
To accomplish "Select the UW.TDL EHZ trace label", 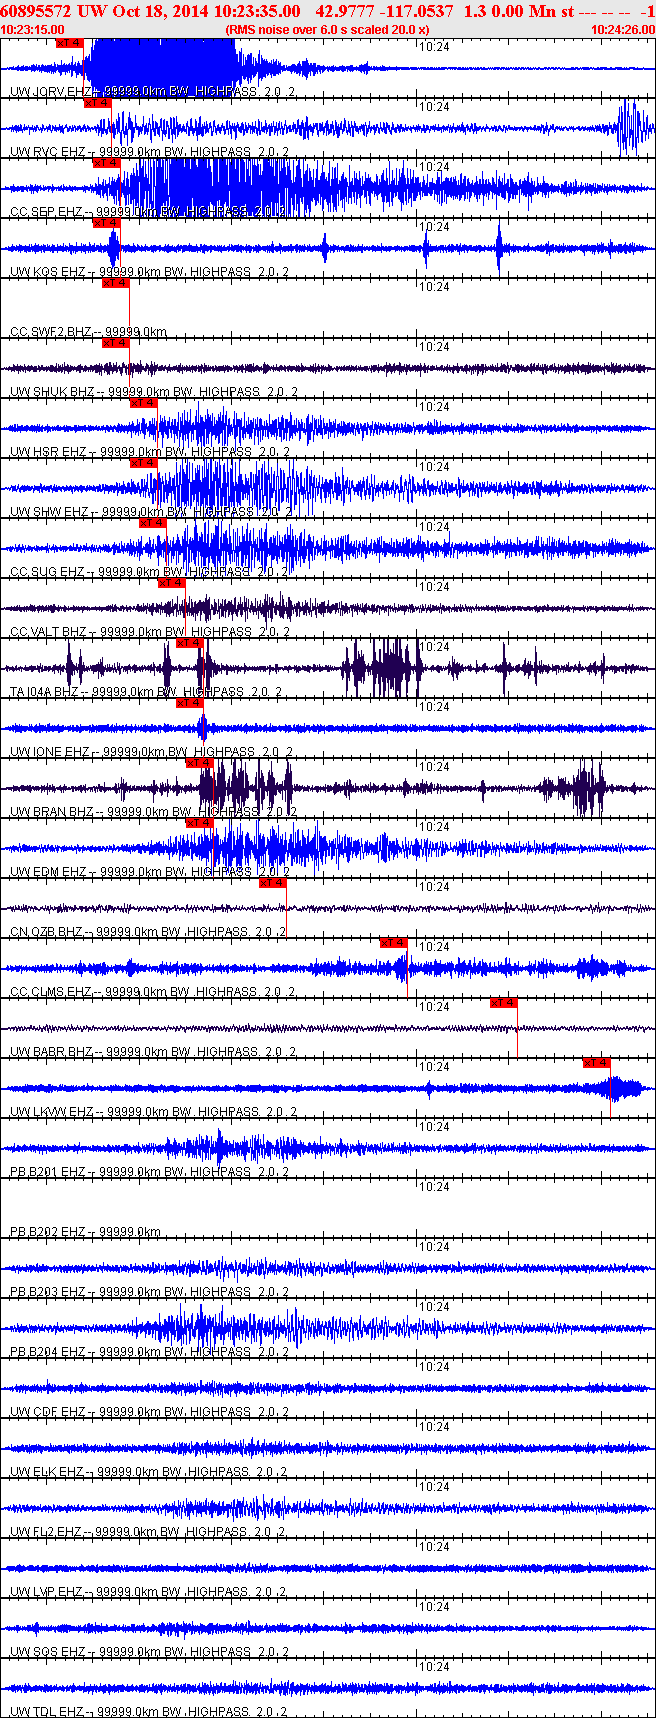I will tap(47, 1712).
